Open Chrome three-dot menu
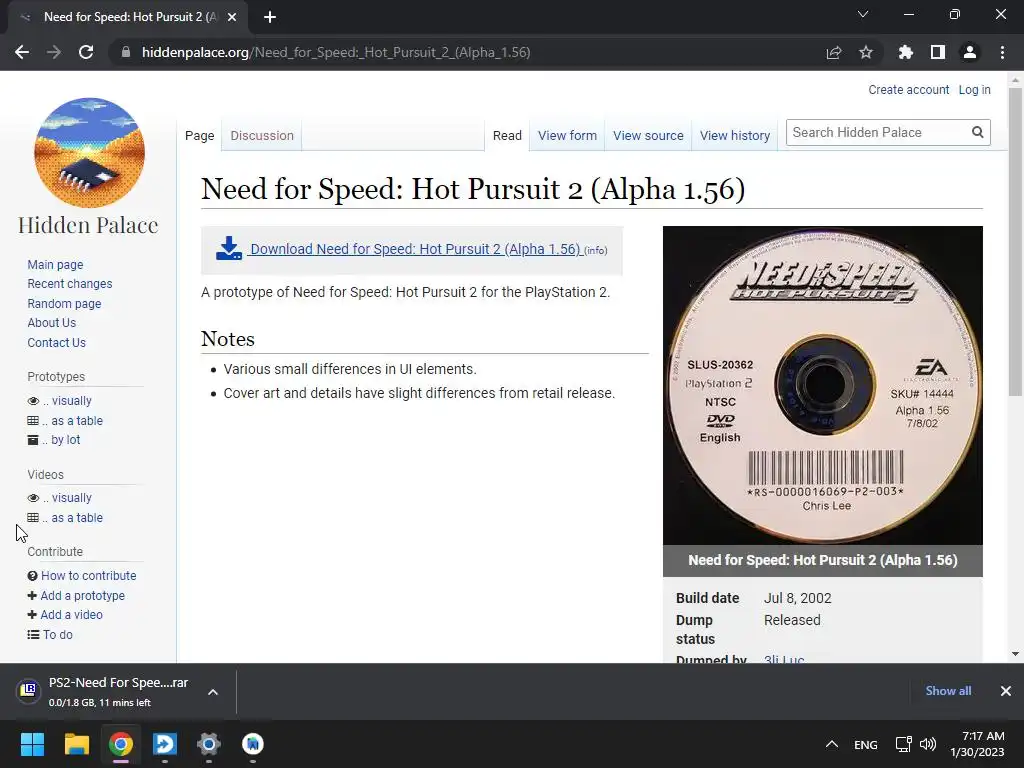Image resolution: width=1024 pixels, height=768 pixels. [x=1002, y=52]
